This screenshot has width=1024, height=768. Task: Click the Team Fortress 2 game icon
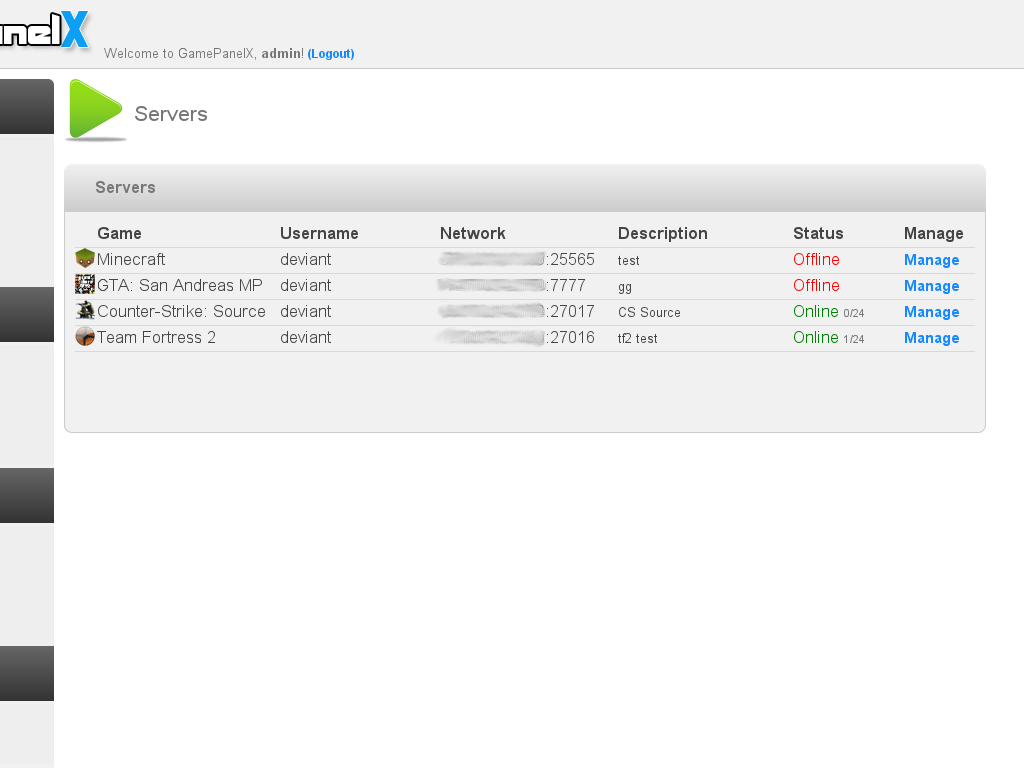(x=85, y=337)
